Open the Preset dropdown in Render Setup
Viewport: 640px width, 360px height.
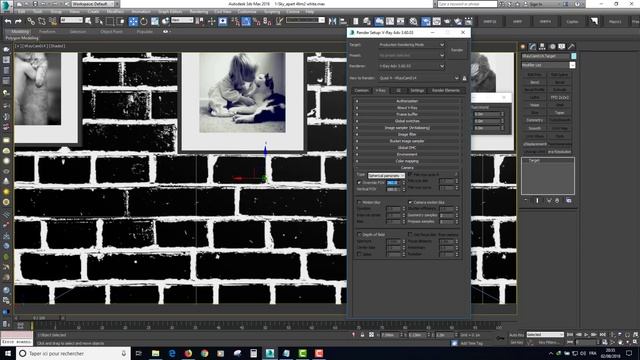pos(411,55)
